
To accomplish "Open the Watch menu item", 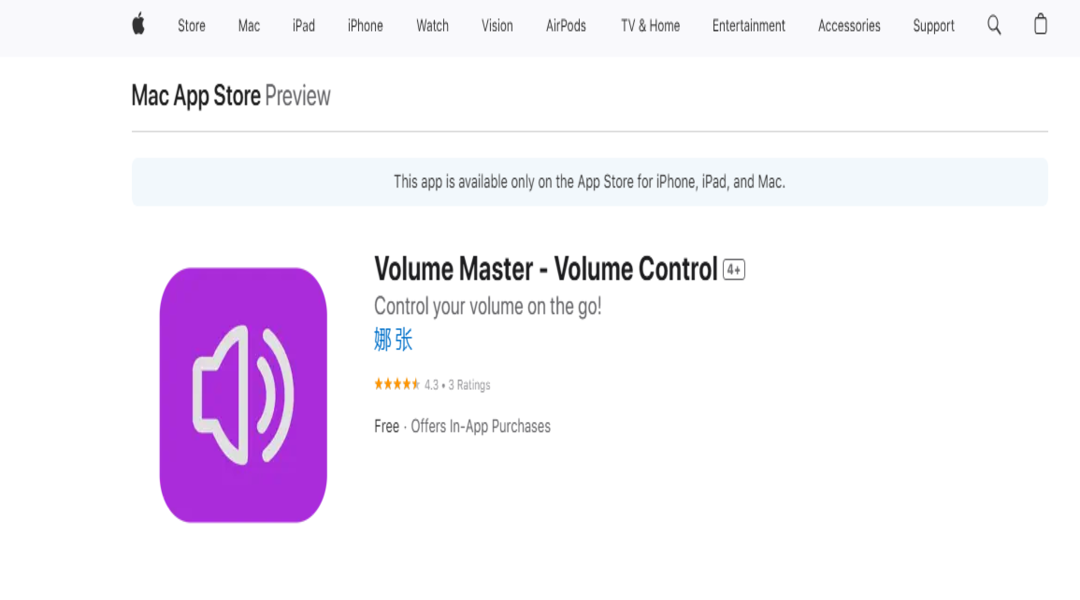I will [x=432, y=26].
